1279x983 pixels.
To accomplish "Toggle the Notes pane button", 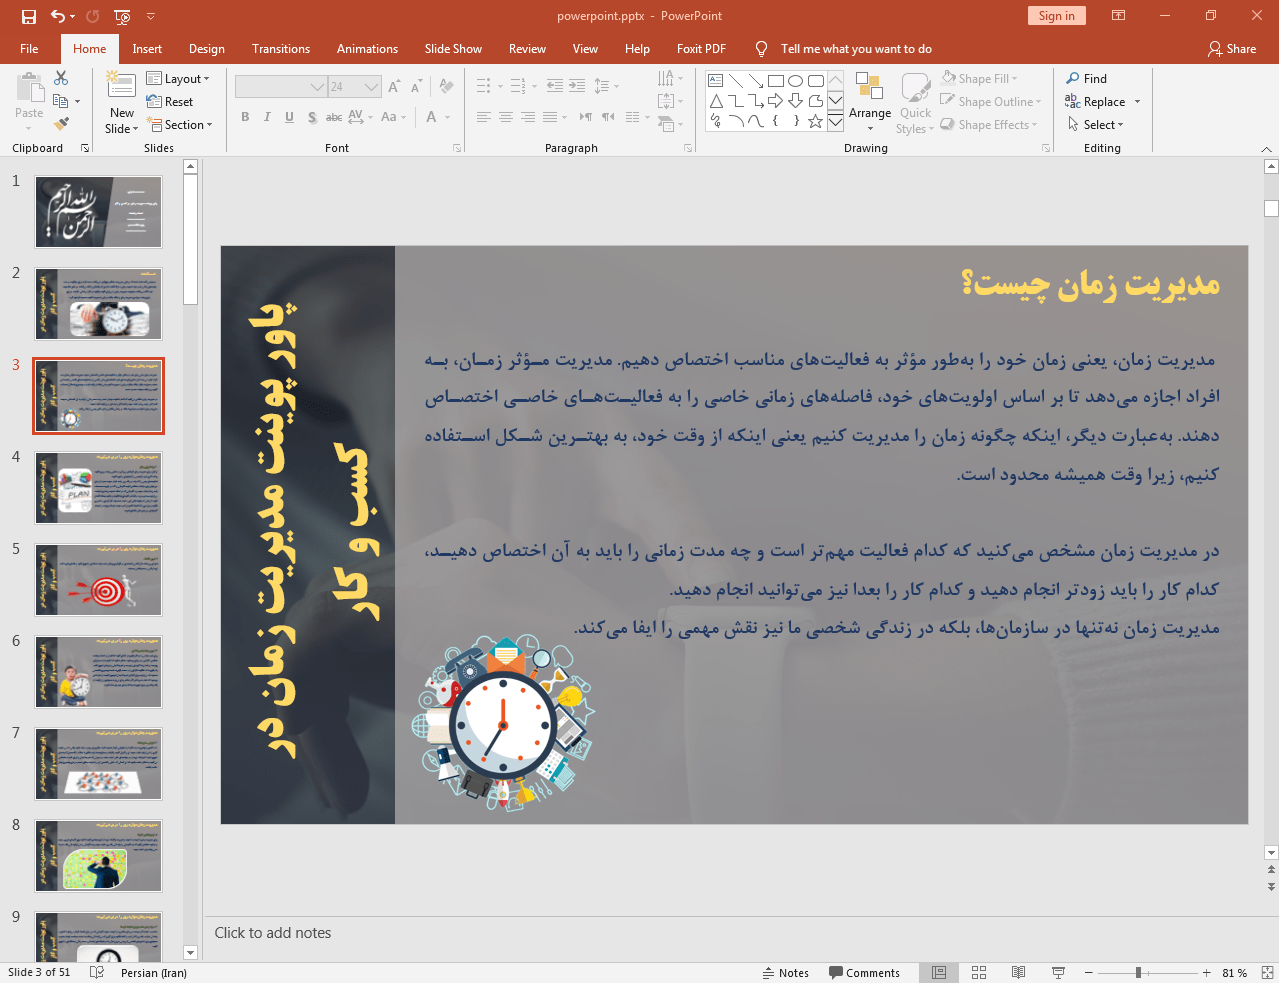I will (786, 972).
